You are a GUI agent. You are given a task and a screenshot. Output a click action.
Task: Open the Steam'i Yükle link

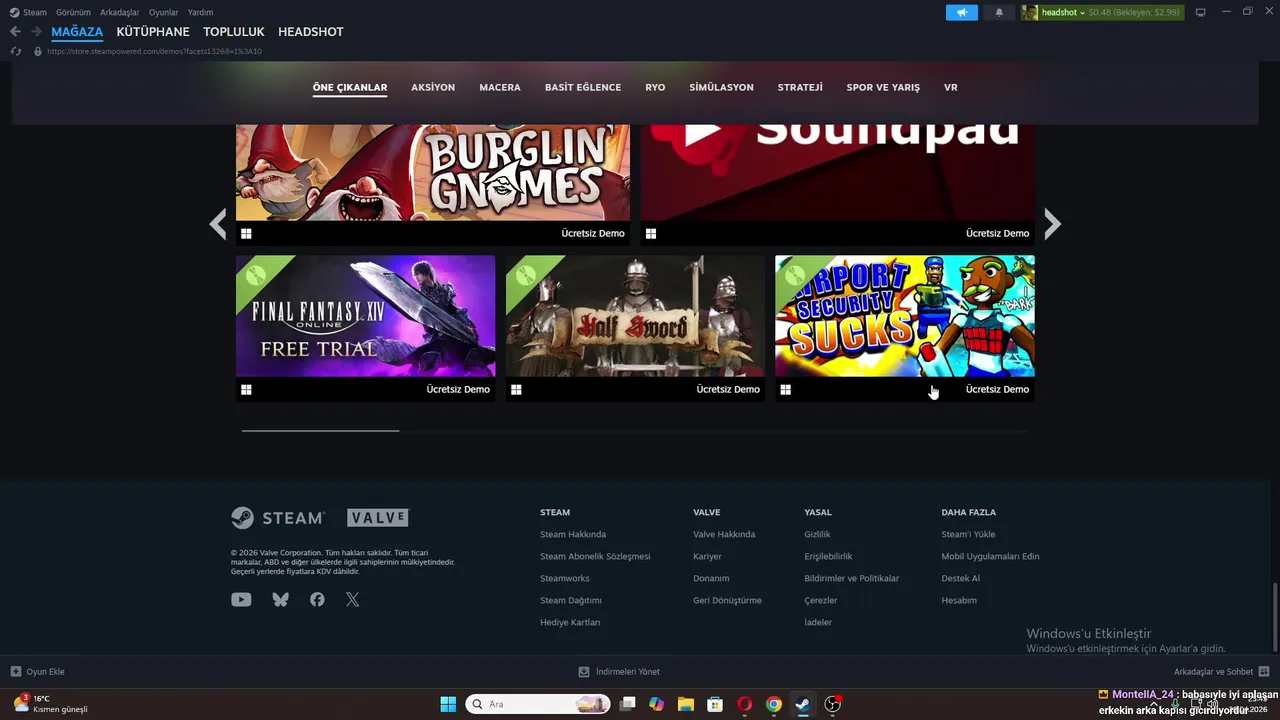pos(968,534)
